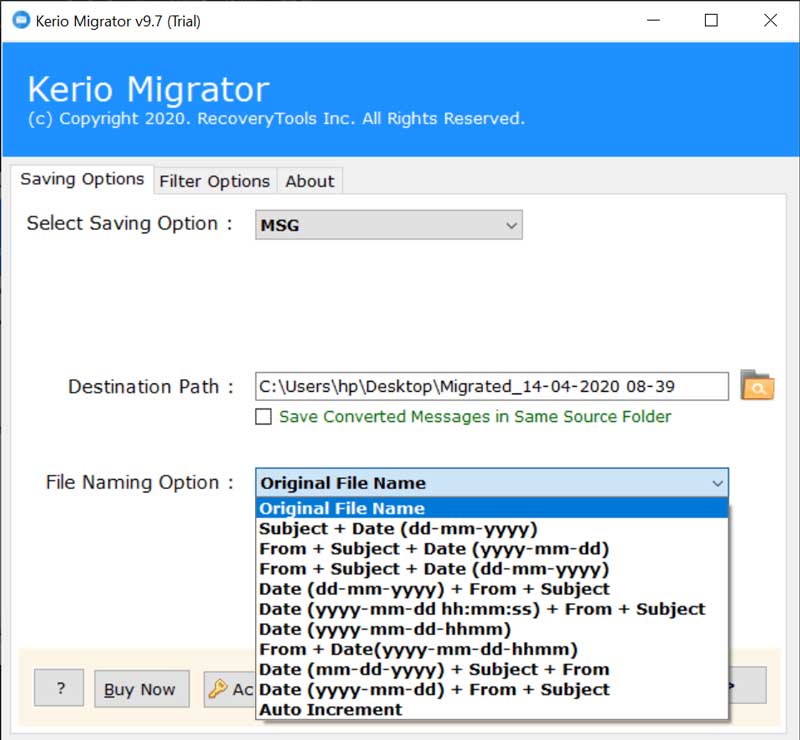This screenshot has height=740, width=800.
Task: Click into the Destination Path field
Action: 492,386
